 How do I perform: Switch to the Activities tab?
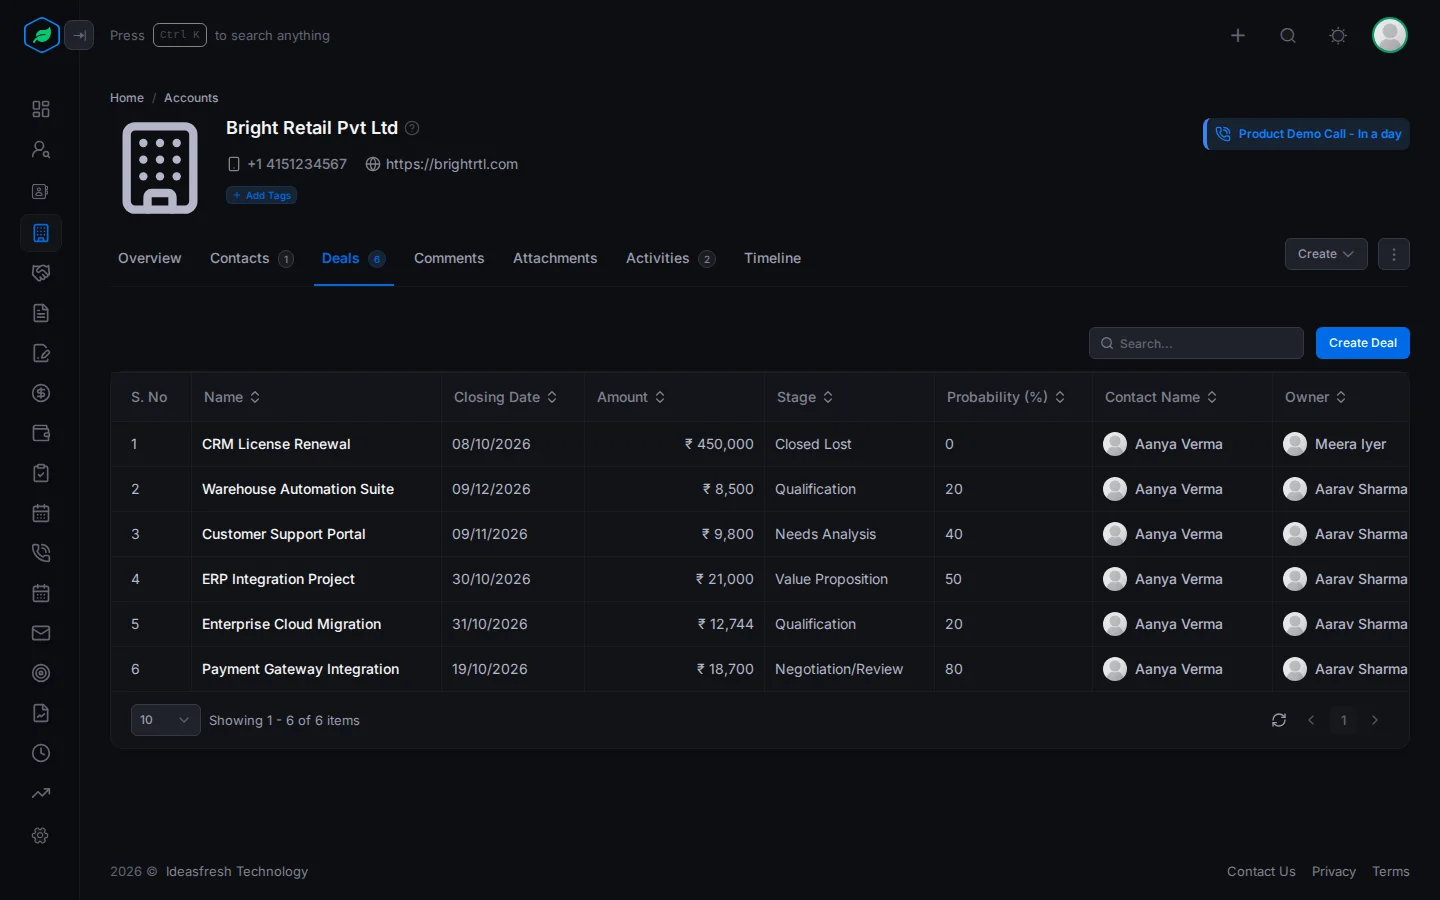point(670,258)
